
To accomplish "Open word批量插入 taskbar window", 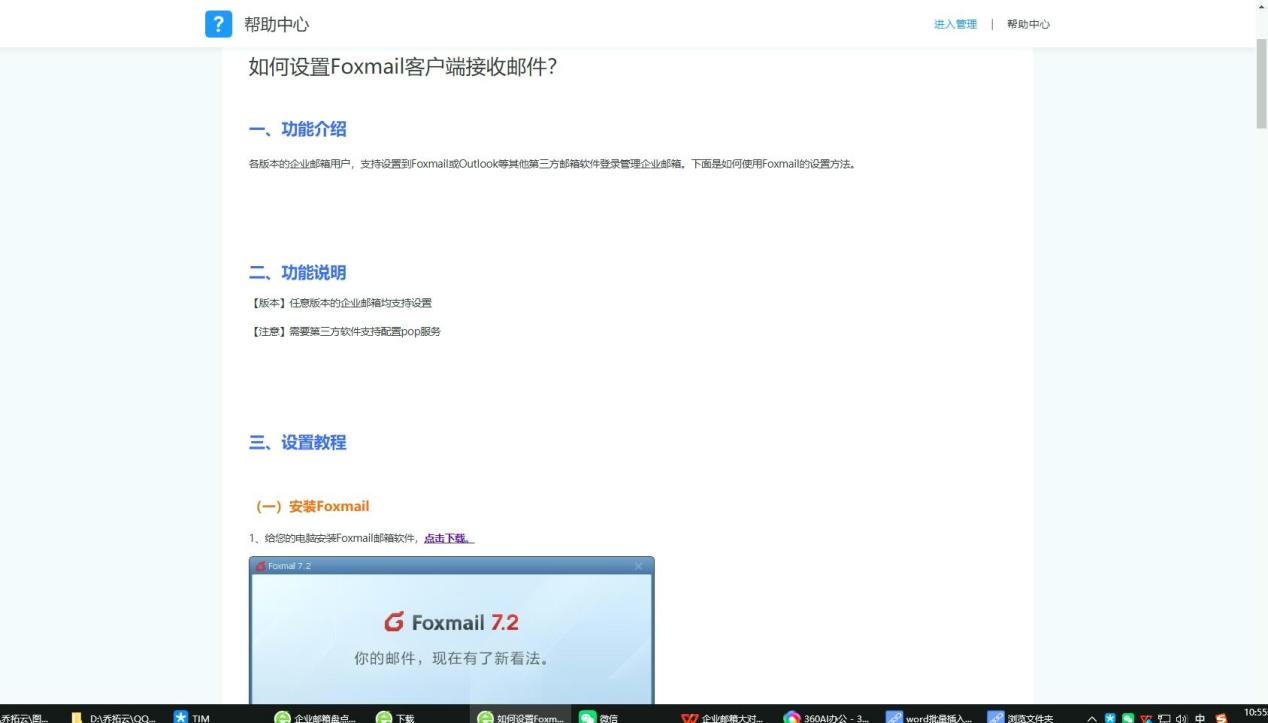I will pyautogui.click(x=930, y=717).
